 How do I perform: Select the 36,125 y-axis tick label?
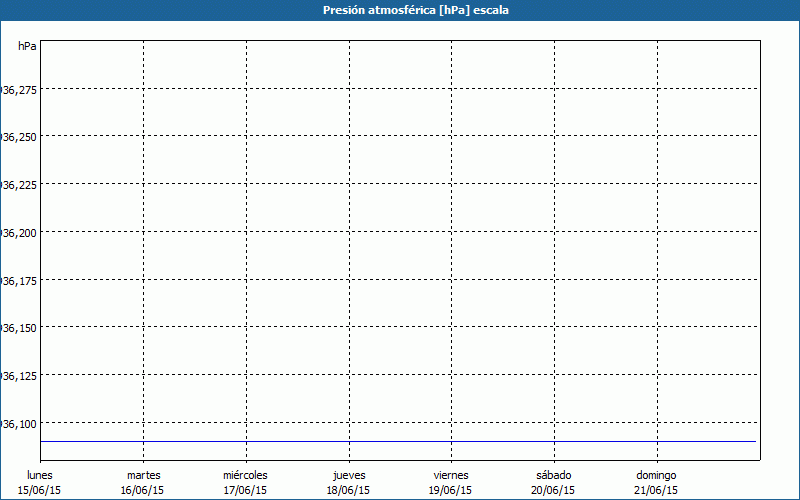(x=19, y=376)
